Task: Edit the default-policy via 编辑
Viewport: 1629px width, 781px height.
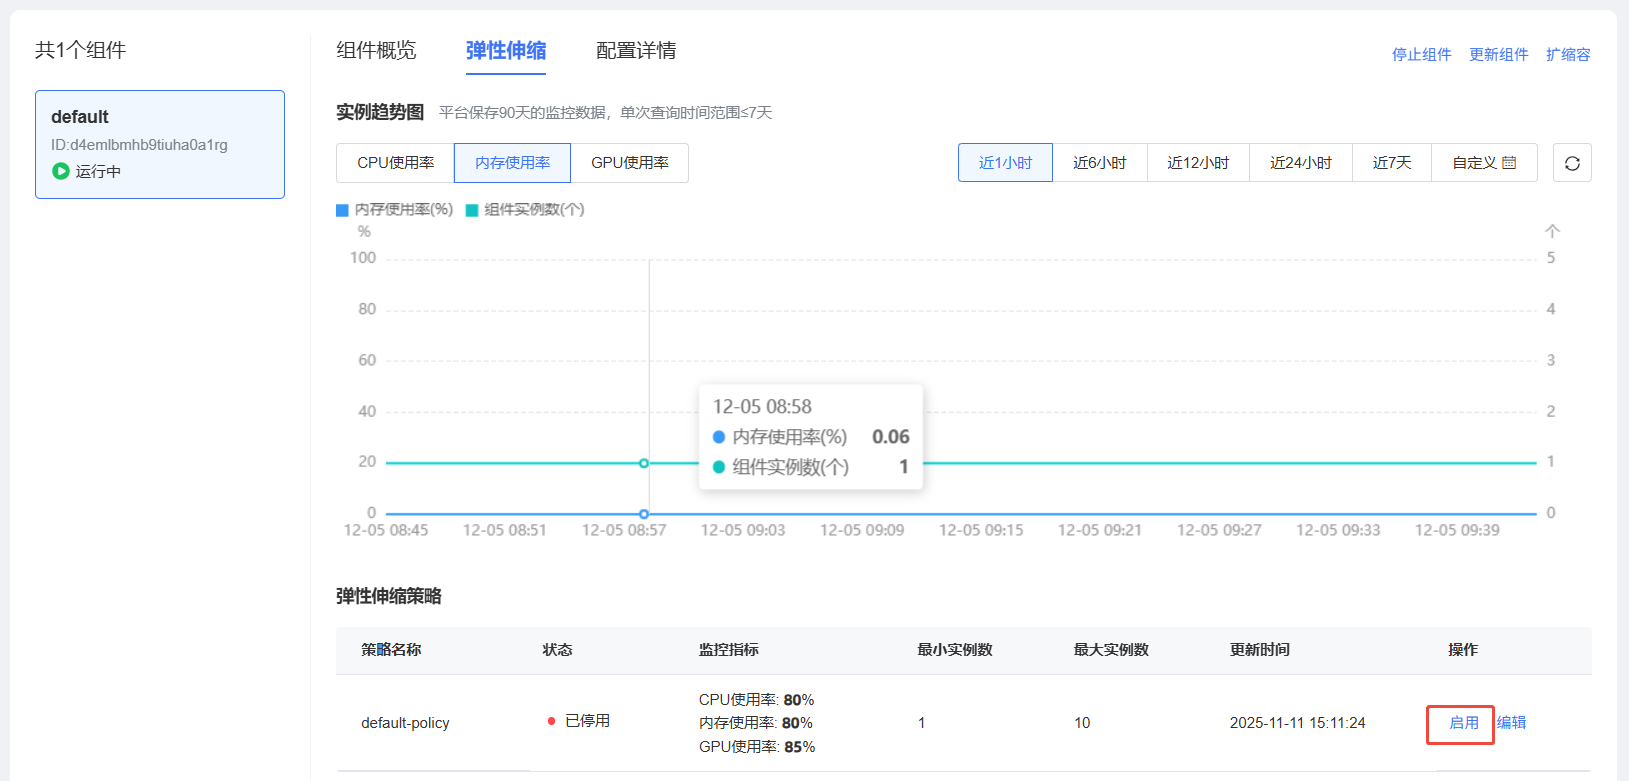Action: [x=1511, y=723]
